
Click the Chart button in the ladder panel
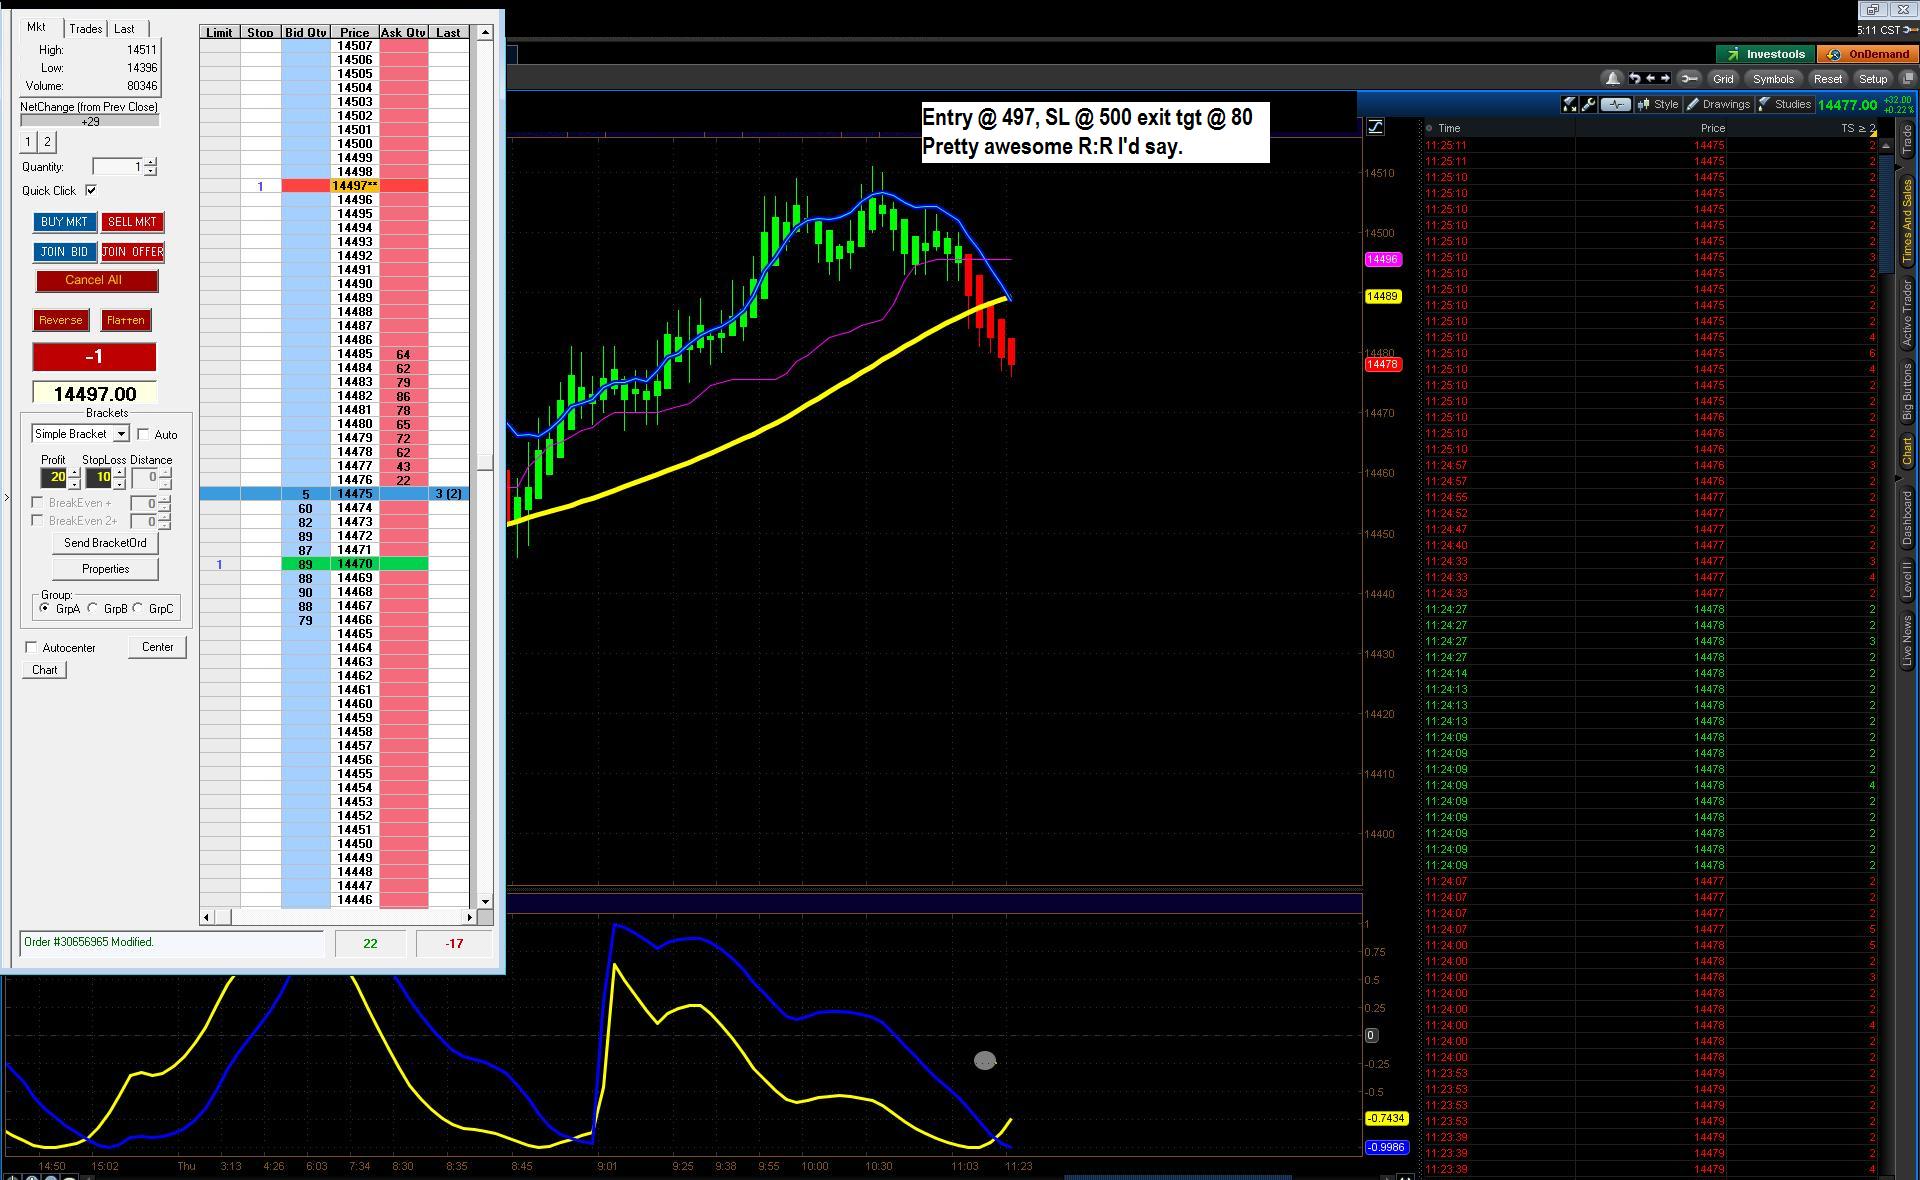[x=44, y=670]
